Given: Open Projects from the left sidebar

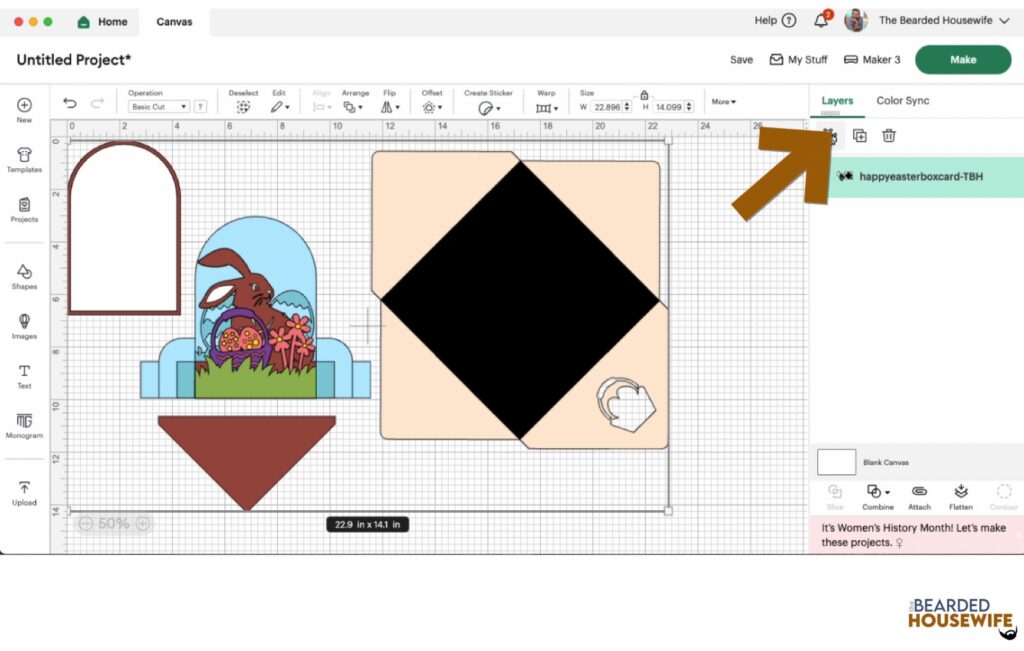Looking at the screenshot, I should pyautogui.click(x=24, y=210).
